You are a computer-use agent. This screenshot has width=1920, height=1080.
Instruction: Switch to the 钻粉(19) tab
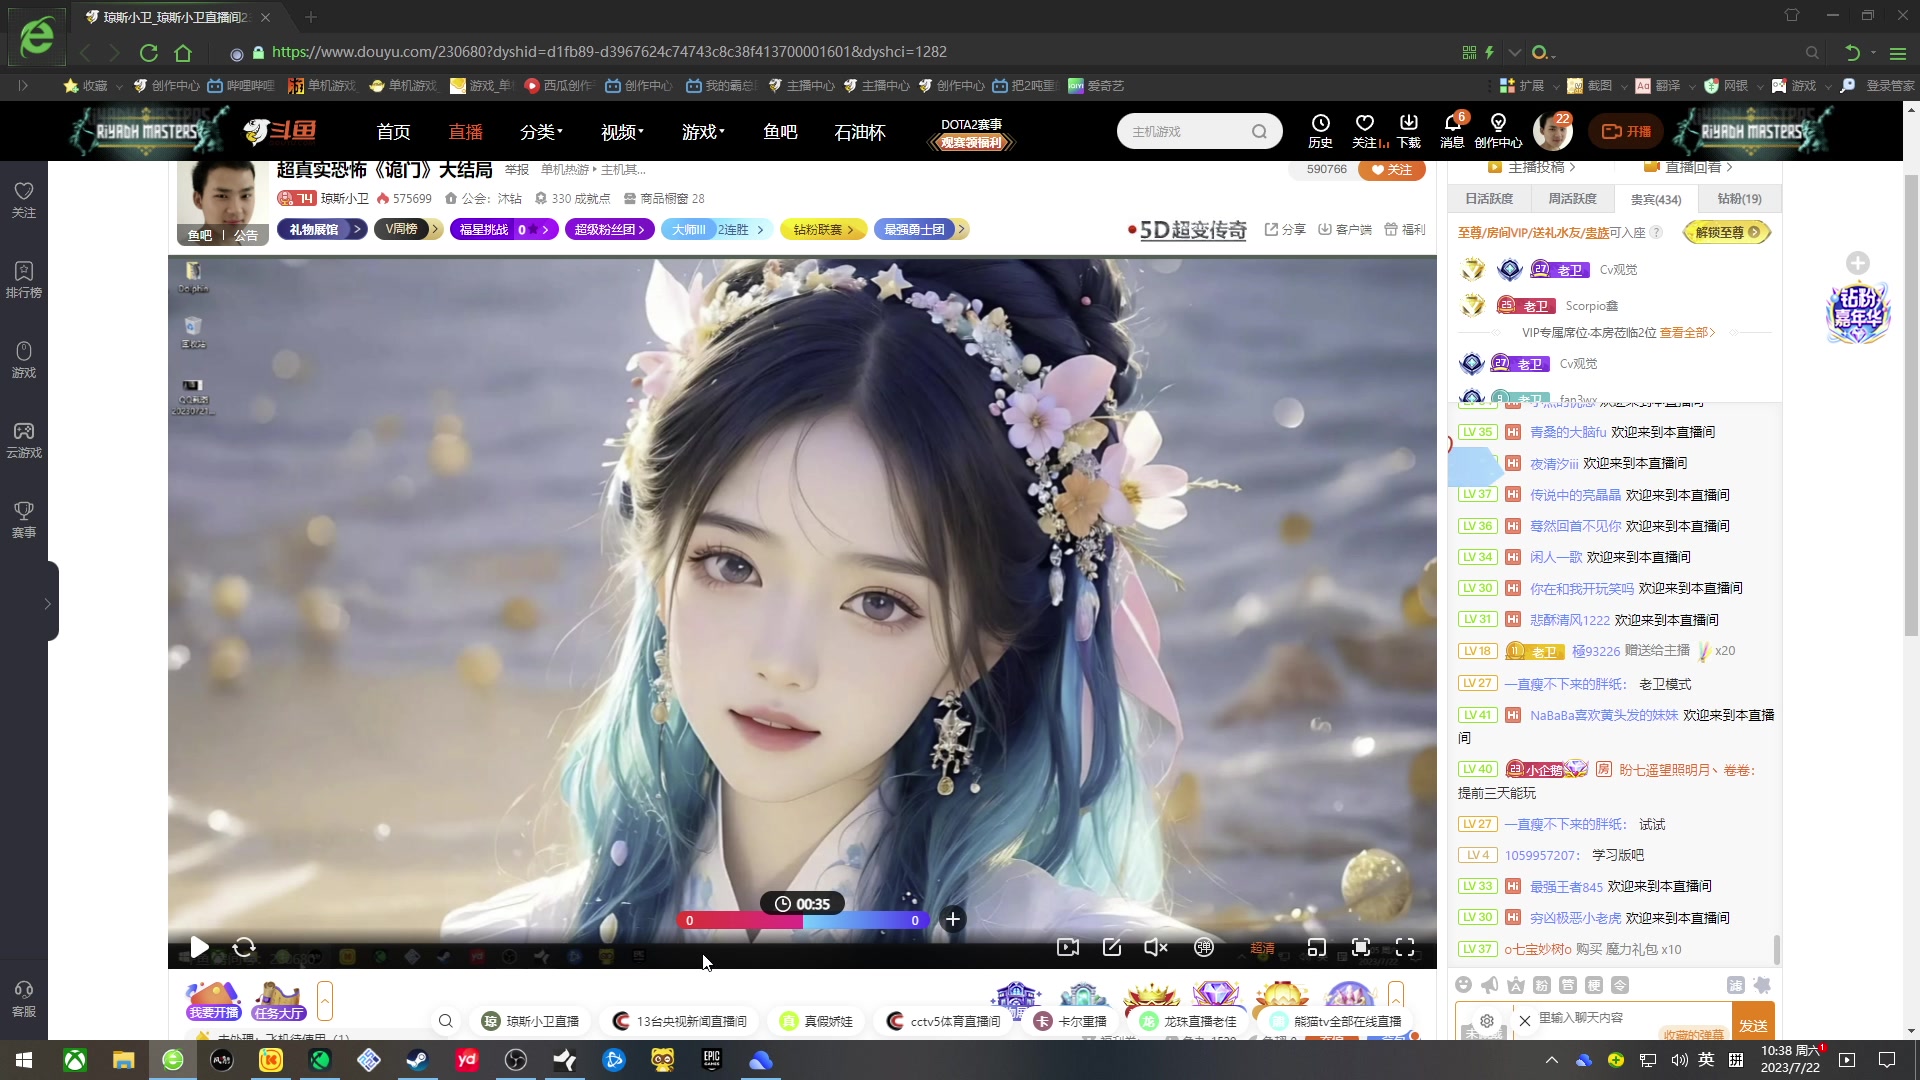[x=1740, y=199]
